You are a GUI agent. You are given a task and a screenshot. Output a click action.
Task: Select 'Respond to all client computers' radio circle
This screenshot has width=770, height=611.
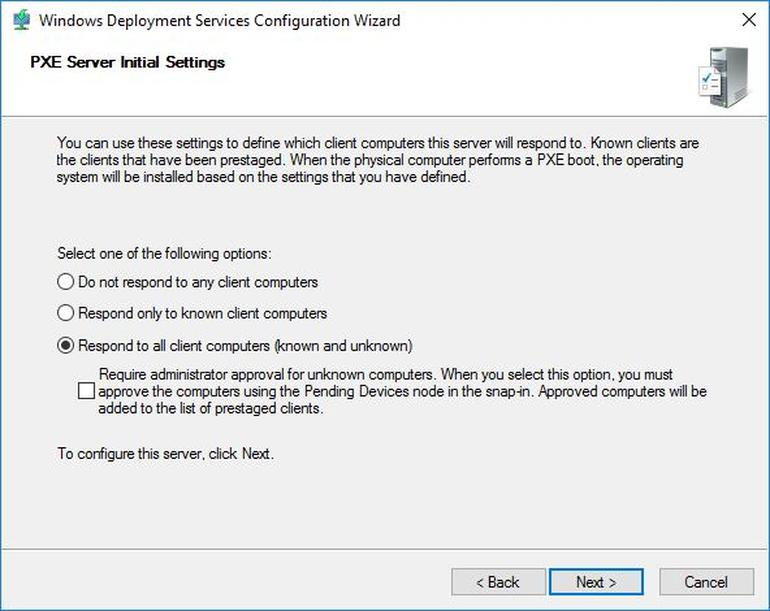pyautogui.click(x=66, y=346)
